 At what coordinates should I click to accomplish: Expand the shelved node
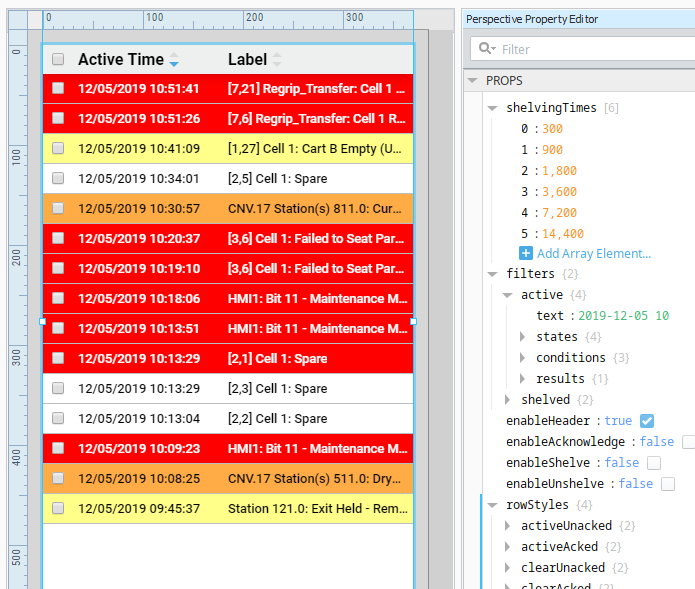508,400
